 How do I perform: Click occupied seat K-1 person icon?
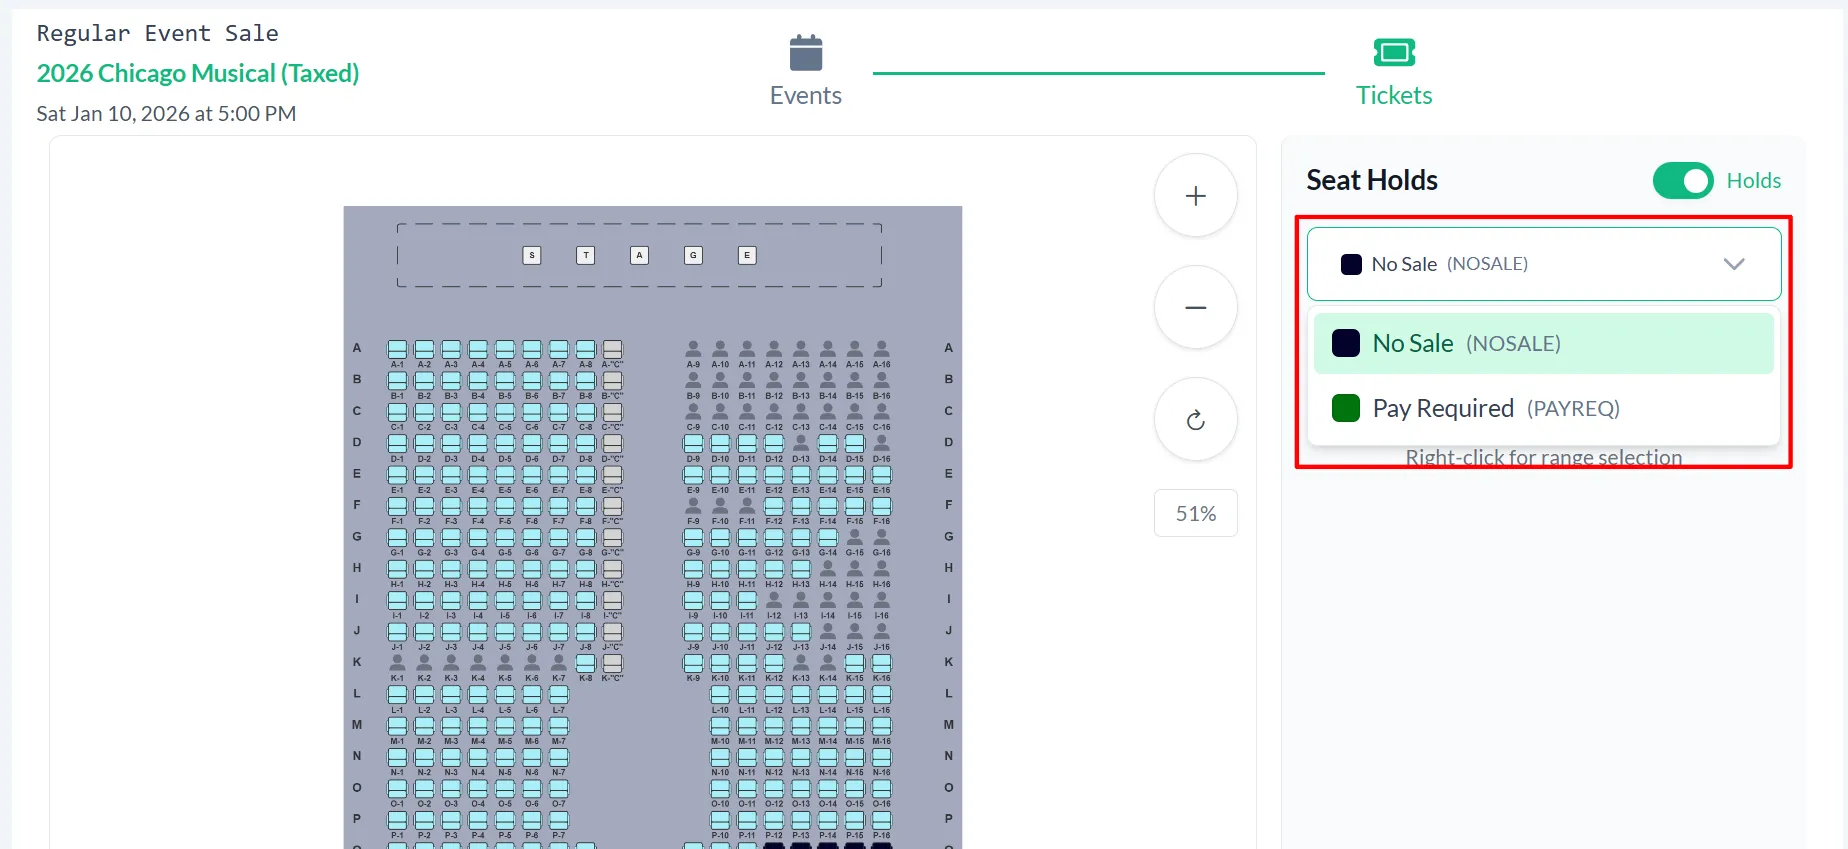[397, 663]
